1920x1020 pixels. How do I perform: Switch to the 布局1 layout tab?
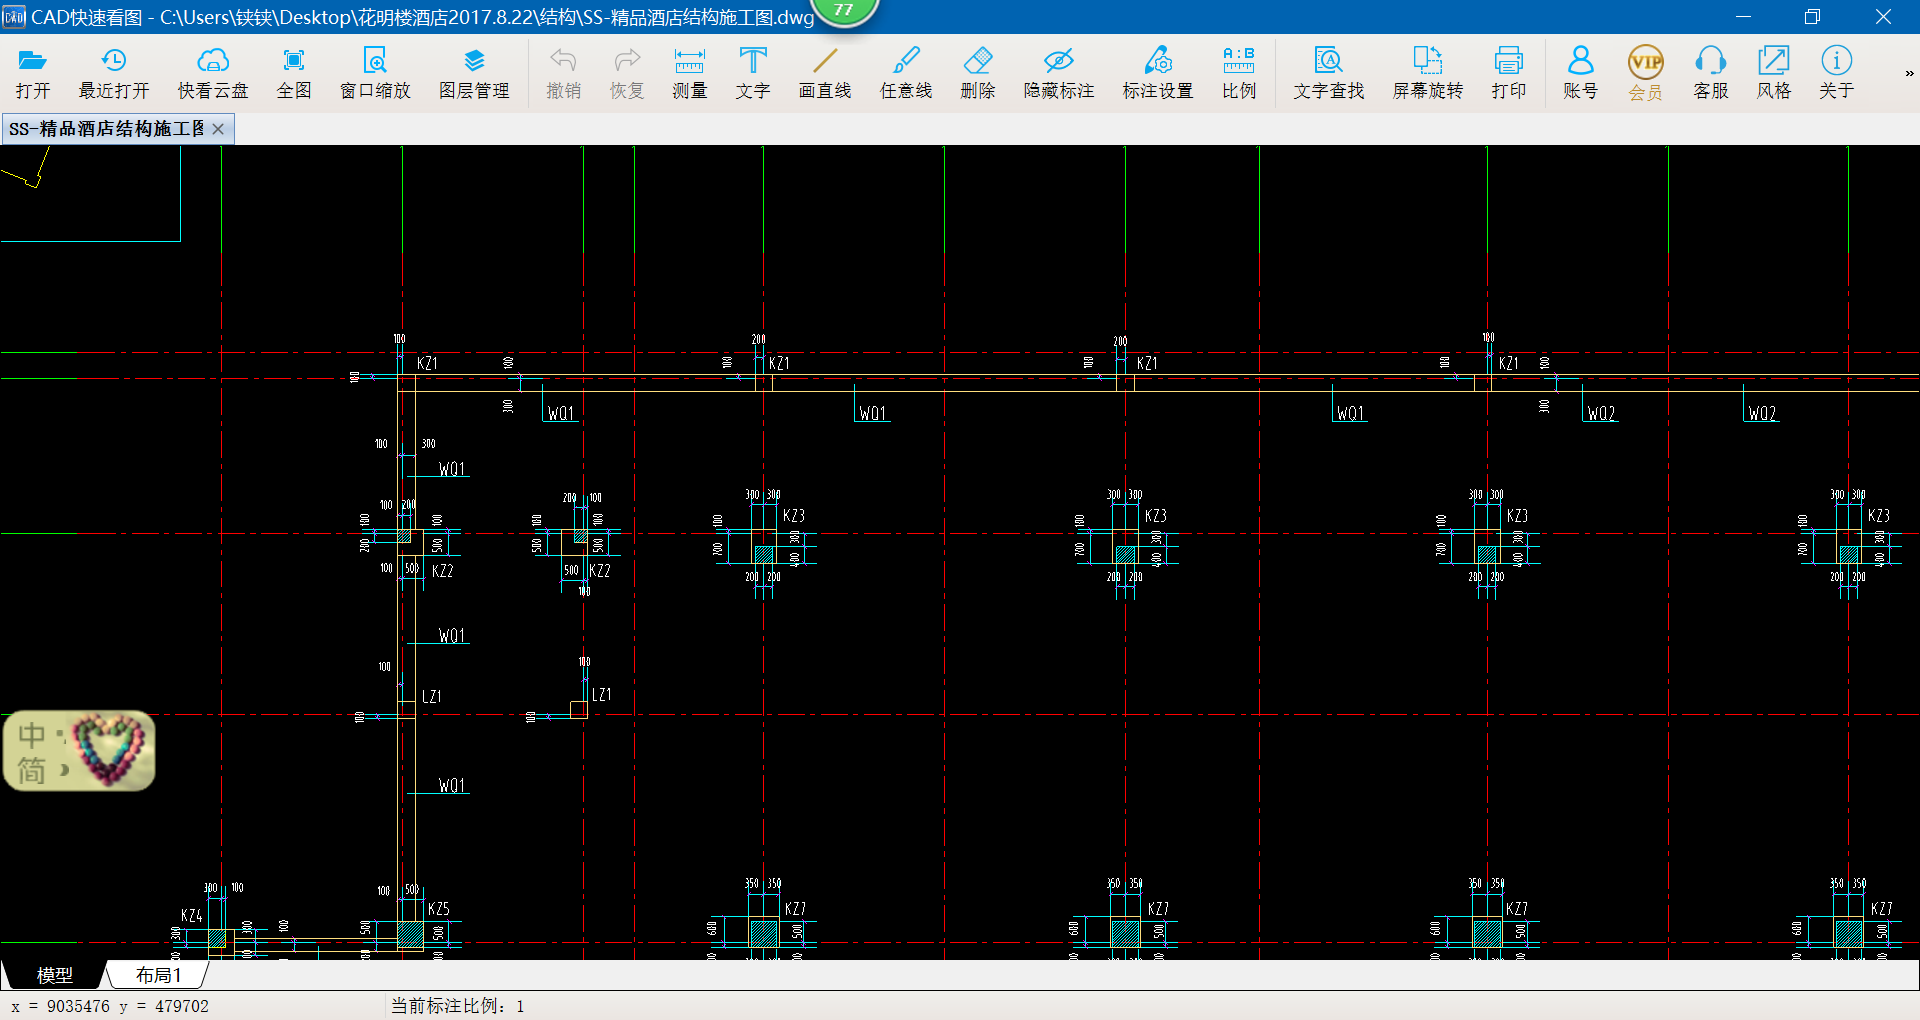159,975
